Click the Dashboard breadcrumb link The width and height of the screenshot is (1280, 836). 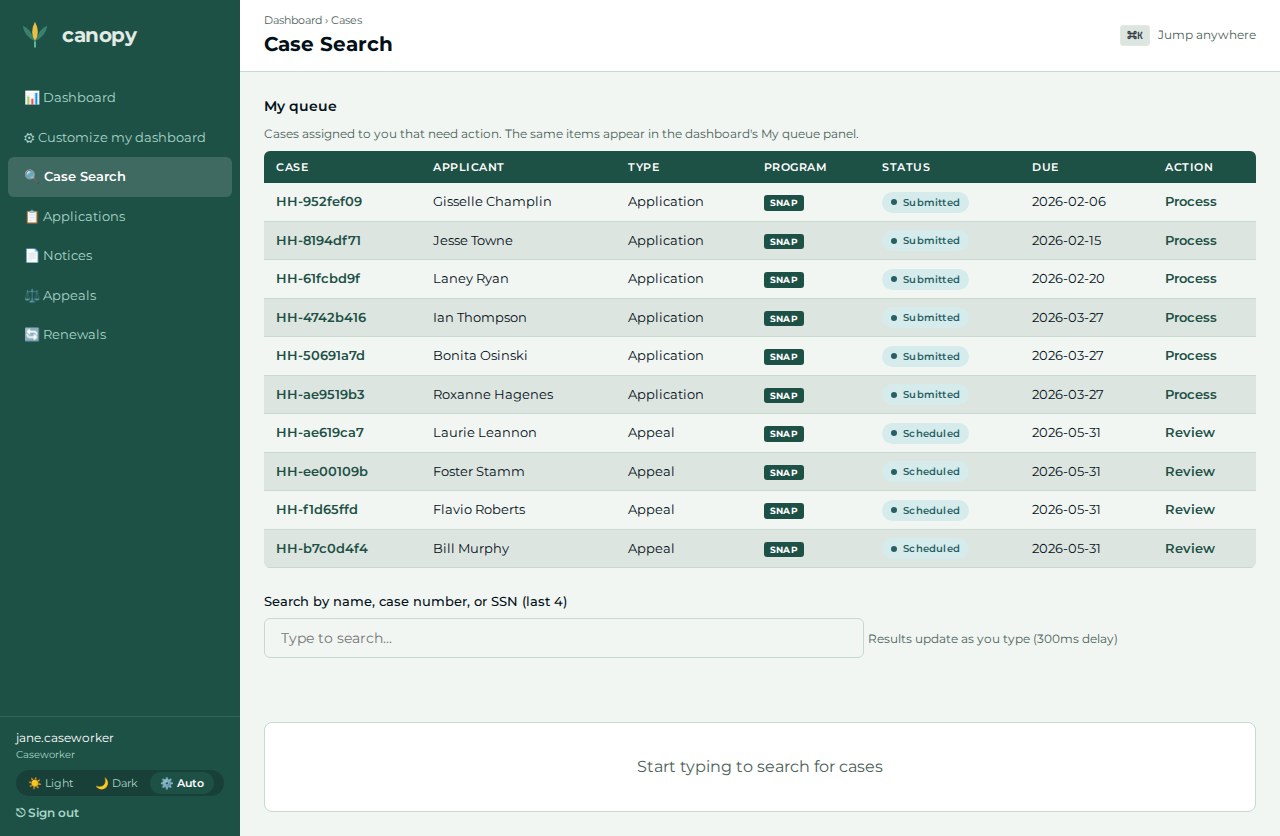293,20
